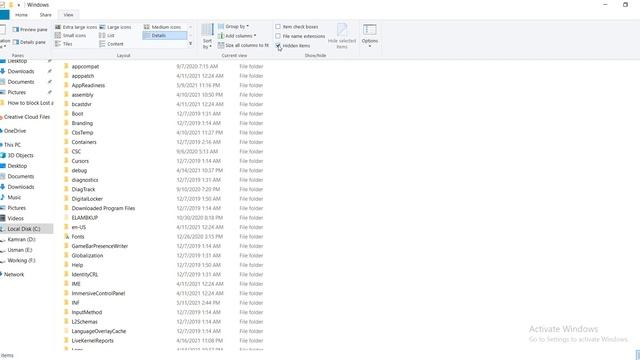
Task: Select the Cursors folder icon
Action: (66, 160)
